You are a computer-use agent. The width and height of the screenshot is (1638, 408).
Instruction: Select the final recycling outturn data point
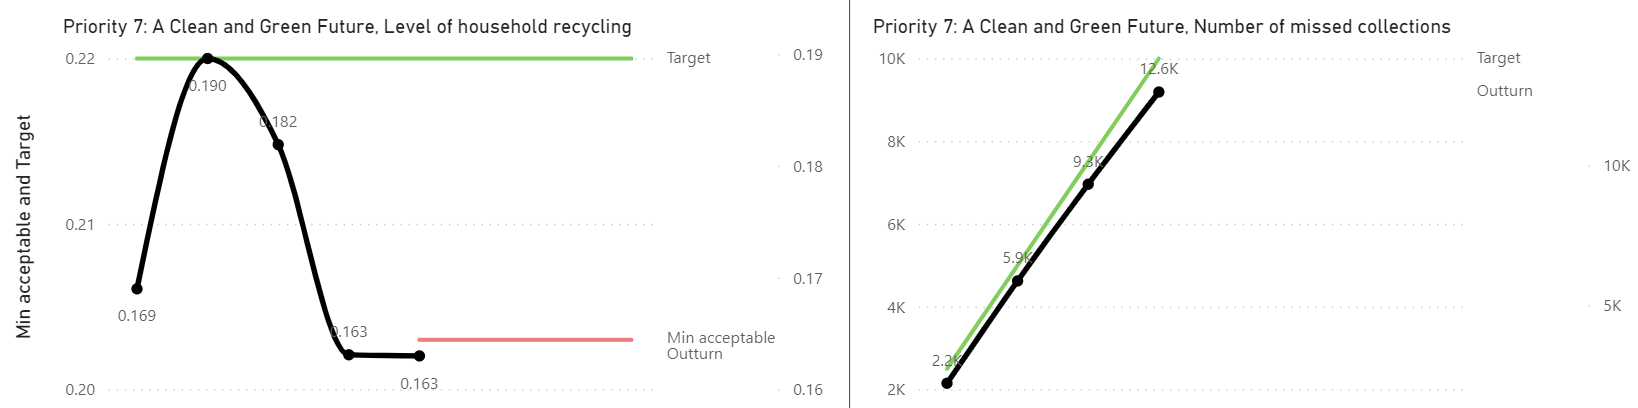tap(419, 356)
